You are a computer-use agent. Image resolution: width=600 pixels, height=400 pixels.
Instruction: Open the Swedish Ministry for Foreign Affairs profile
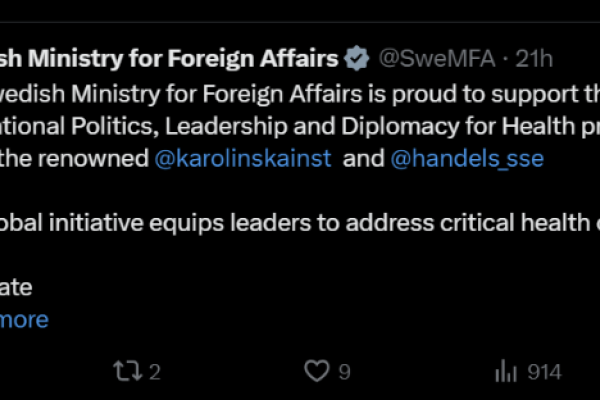168,57
